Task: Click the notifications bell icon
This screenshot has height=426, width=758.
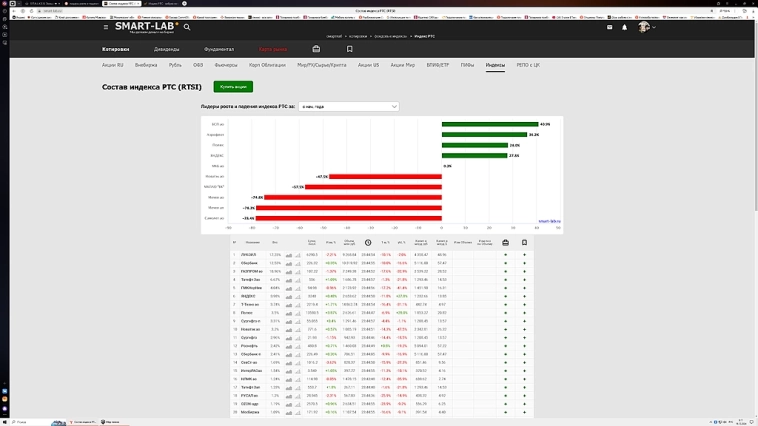Action: (625, 27)
